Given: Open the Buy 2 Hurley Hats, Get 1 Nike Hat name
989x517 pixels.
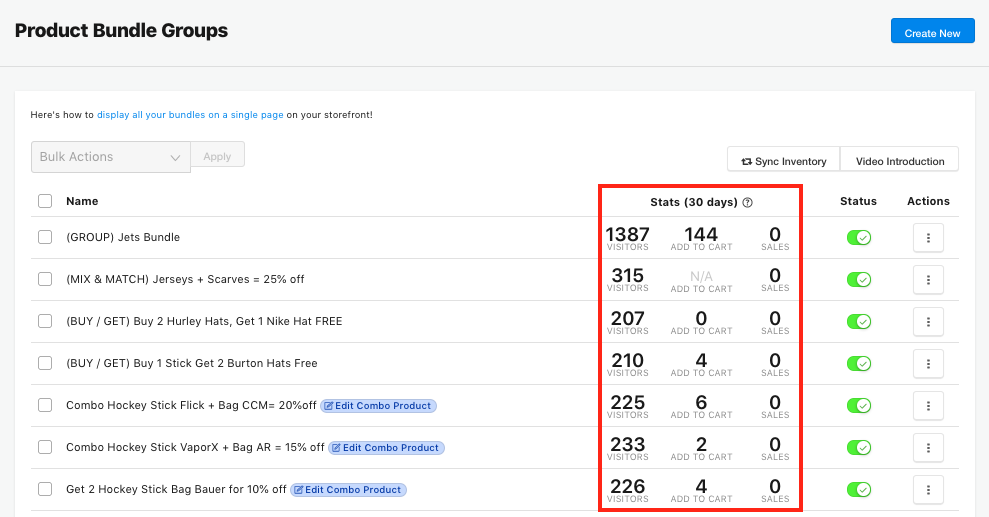Looking at the screenshot, I should pos(204,322).
